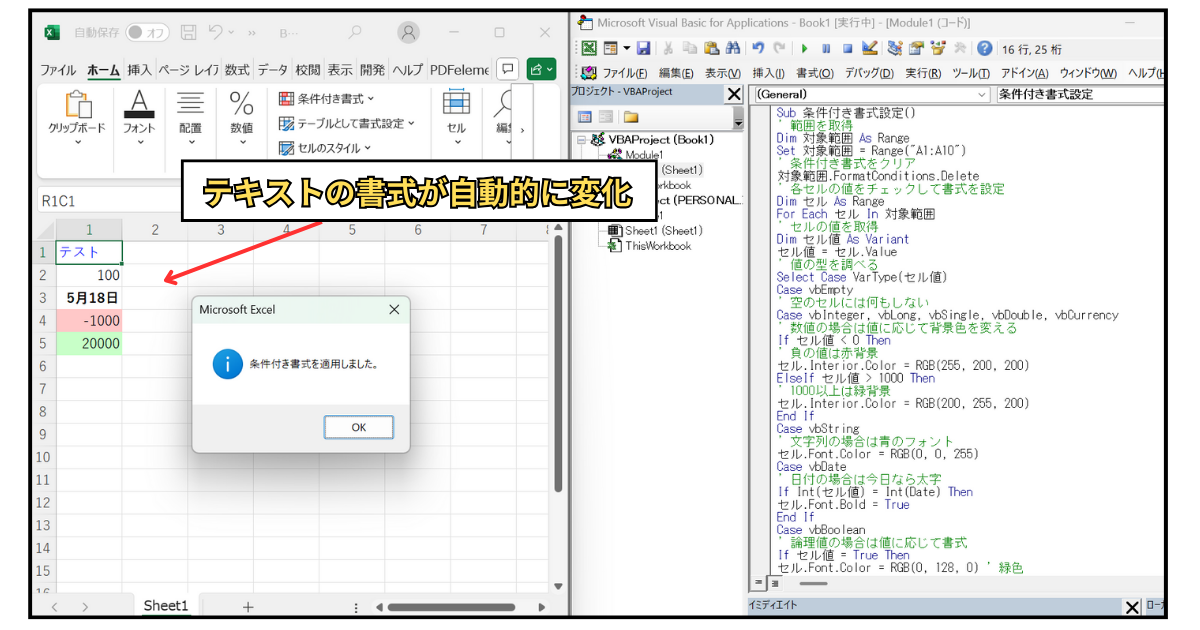1200x630 pixels.
Task: Open the Debug menu in VBA editor
Action: pyautogui.click(x=869, y=73)
